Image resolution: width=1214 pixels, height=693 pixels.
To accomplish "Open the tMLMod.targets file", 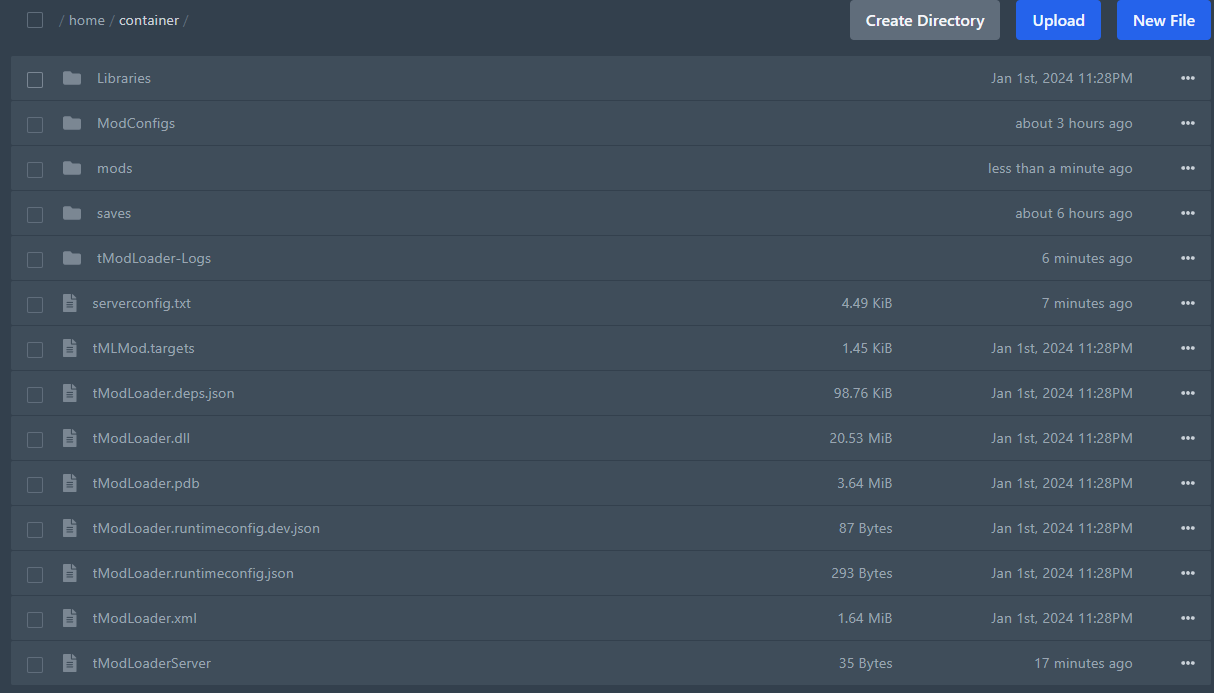I will (144, 348).
